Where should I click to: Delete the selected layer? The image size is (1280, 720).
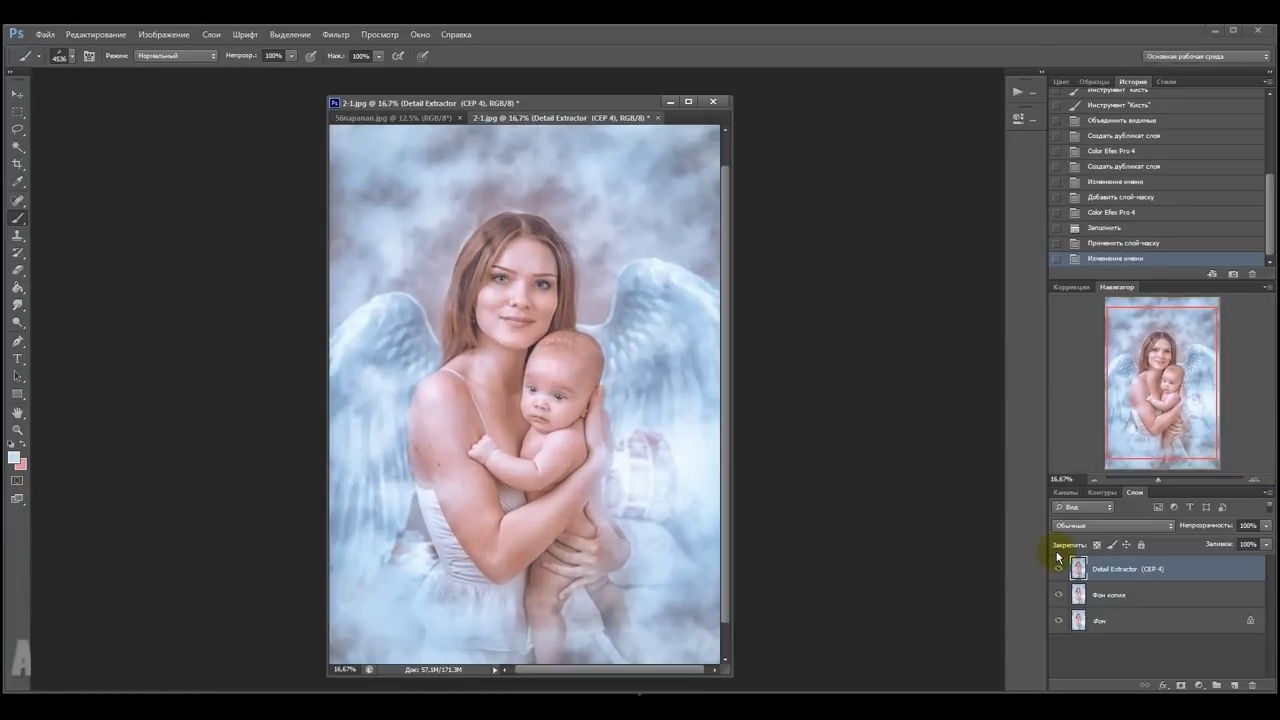coord(1252,685)
